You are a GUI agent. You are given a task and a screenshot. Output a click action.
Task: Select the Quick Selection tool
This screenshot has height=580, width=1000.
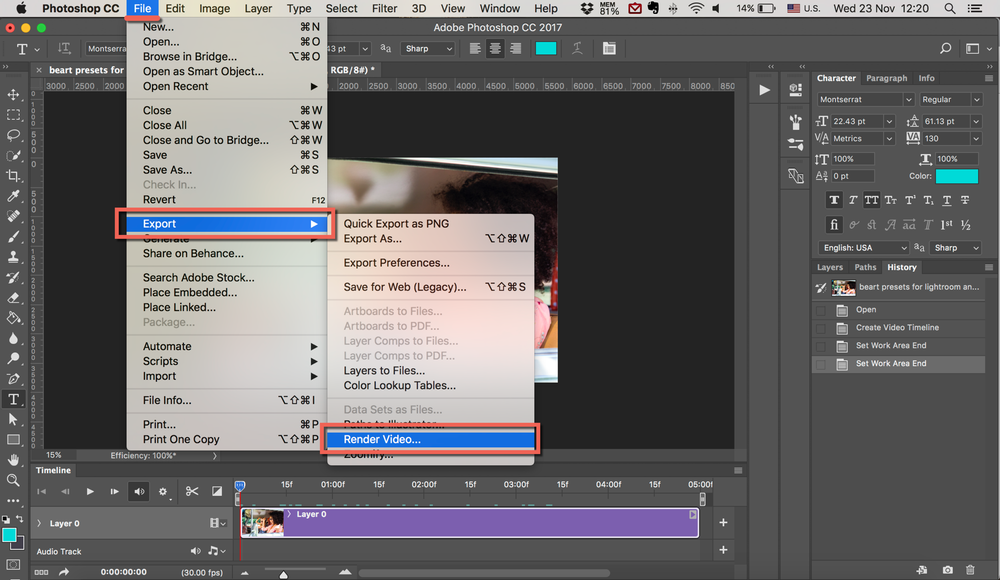[13, 156]
